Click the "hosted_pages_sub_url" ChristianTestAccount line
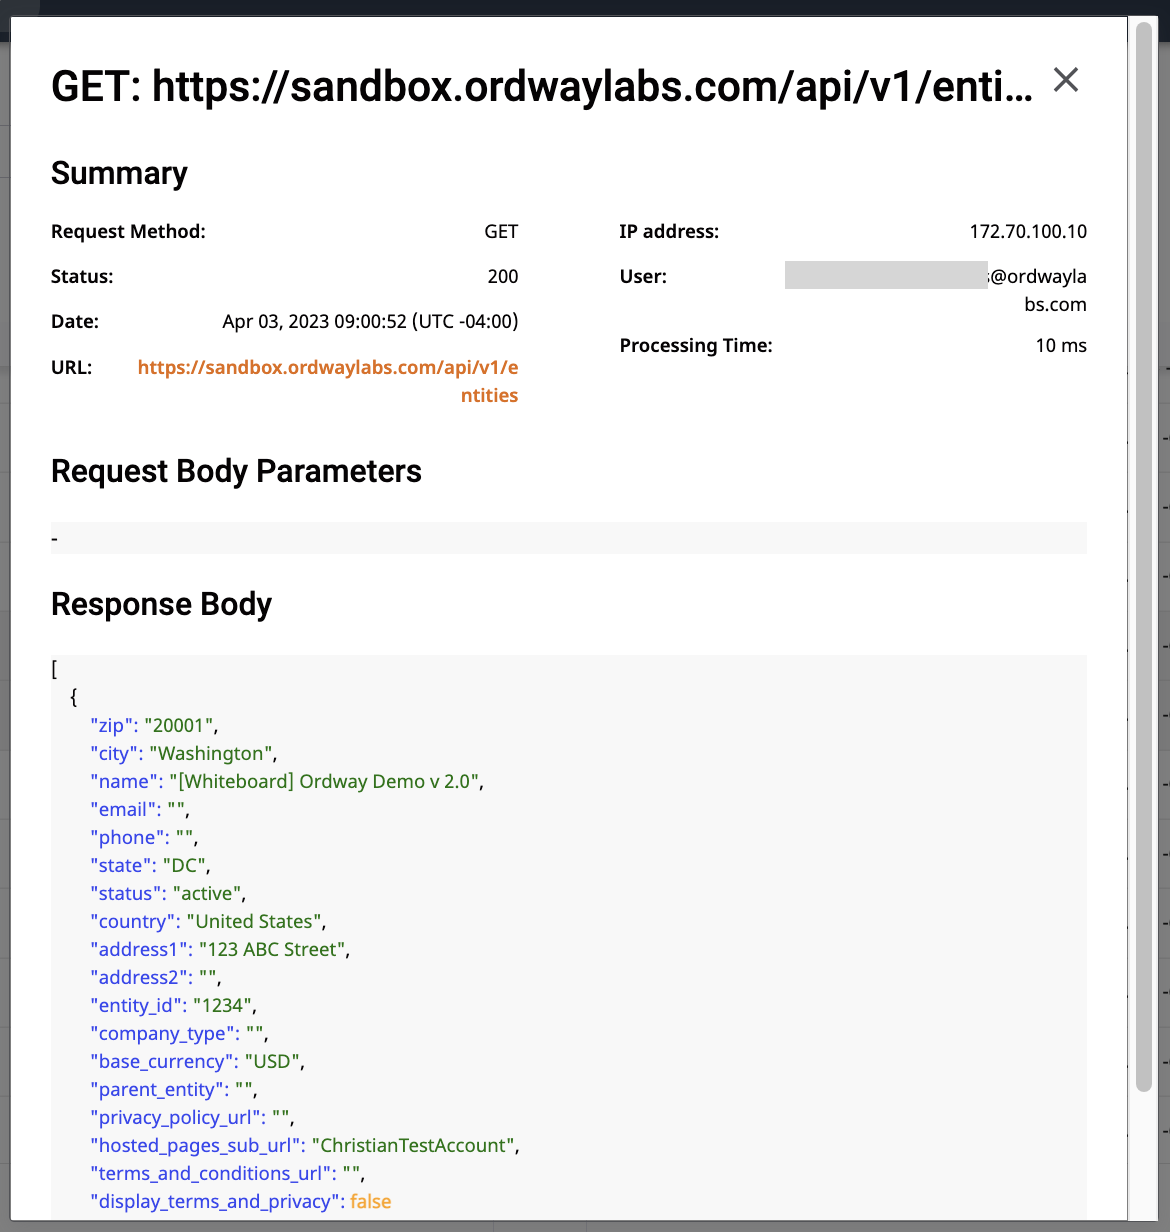The image size is (1170, 1232). (x=305, y=1145)
